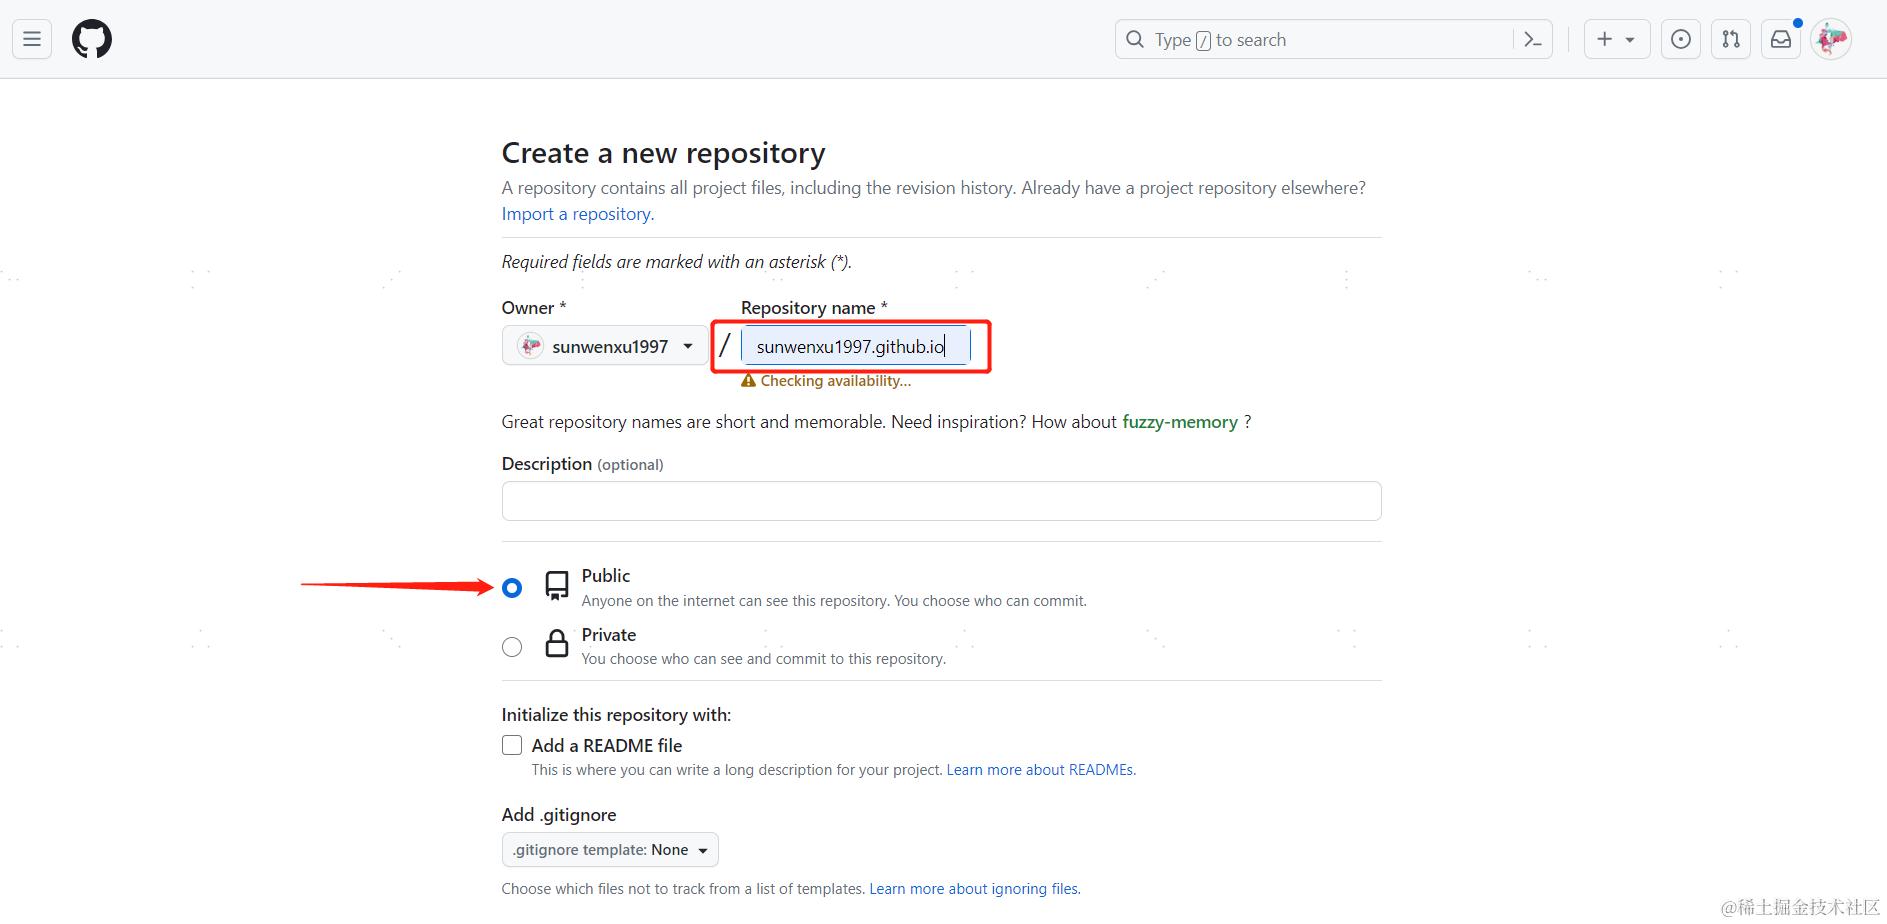
Task: Click the search magnifier icon
Action: point(1135,39)
